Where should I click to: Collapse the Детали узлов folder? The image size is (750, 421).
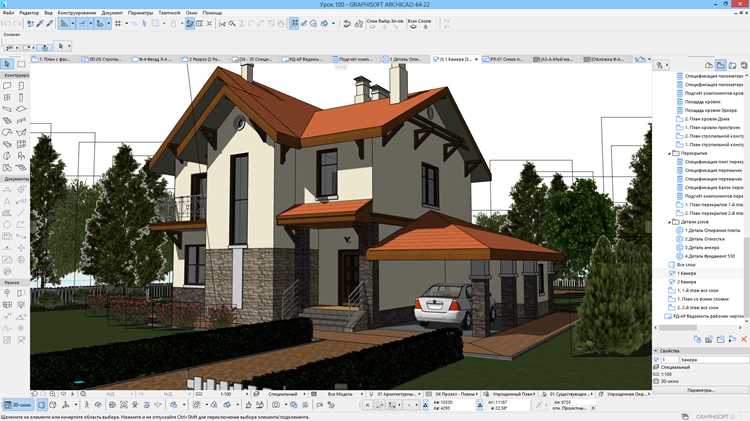click(669, 222)
